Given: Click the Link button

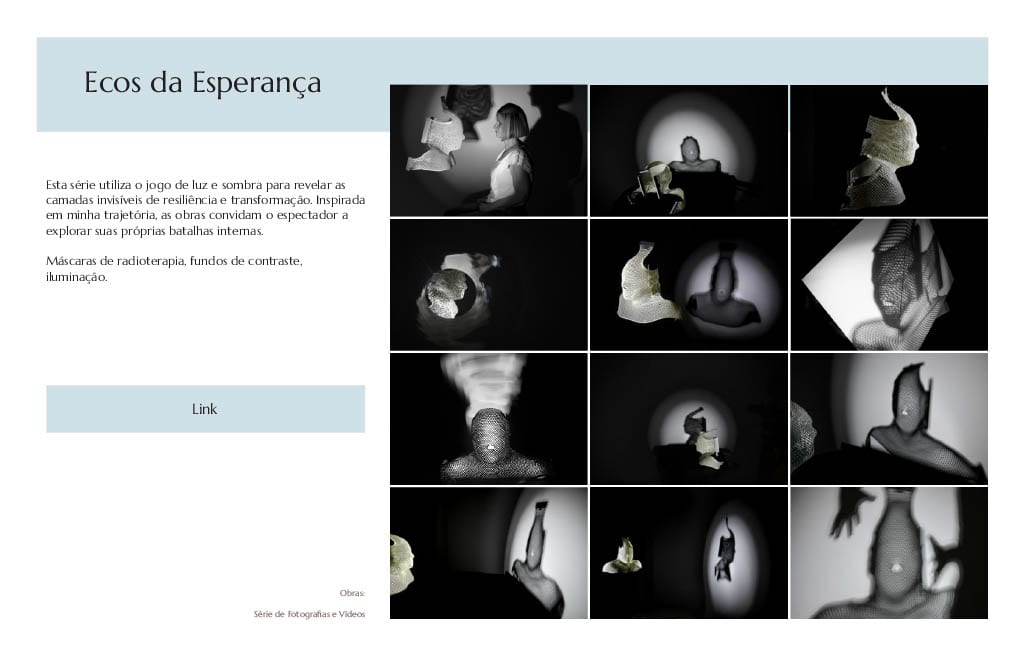Looking at the screenshot, I should click(x=205, y=409).
